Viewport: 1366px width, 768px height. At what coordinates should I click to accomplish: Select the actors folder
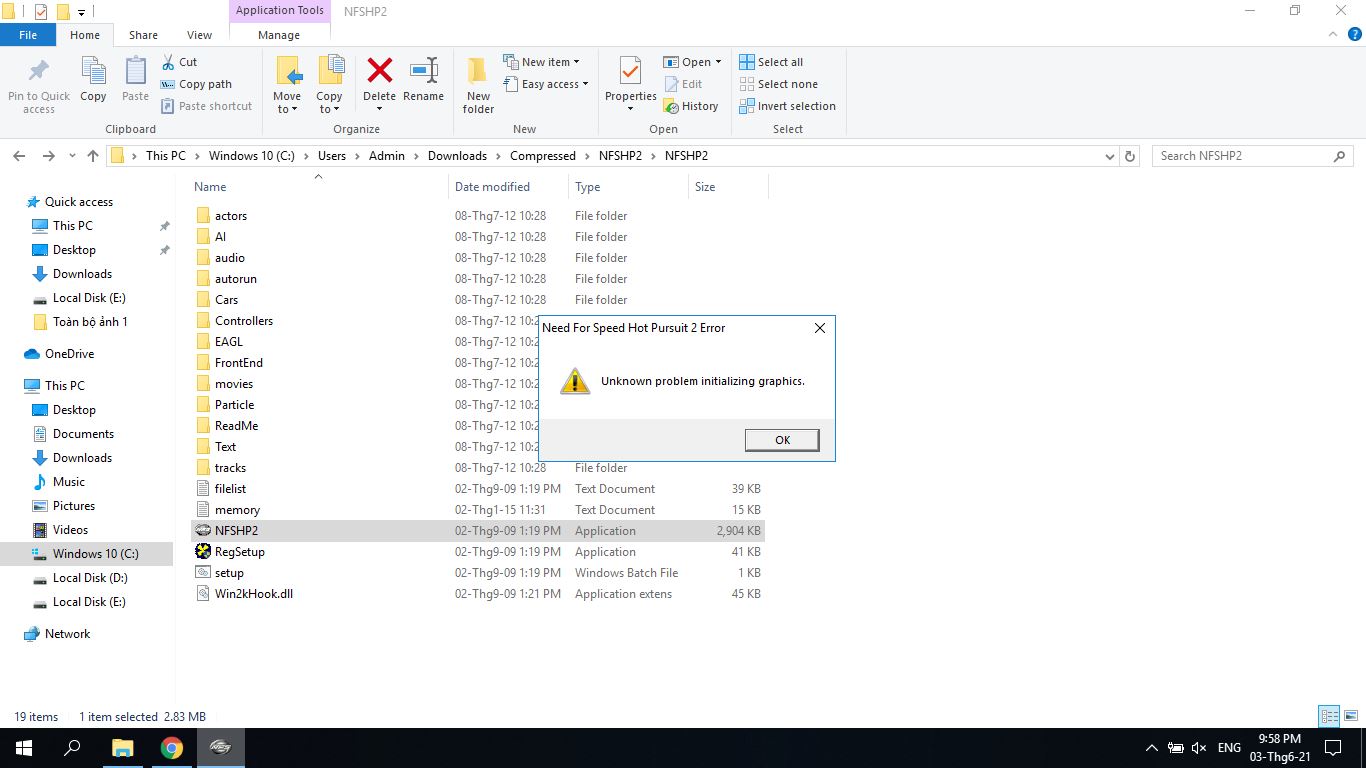pyautogui.click(x=478, y=216)
